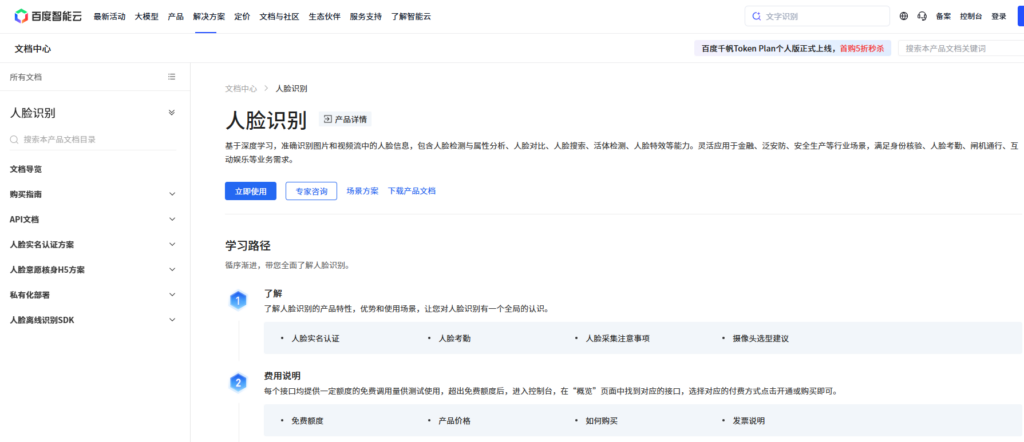Open the 如何购买 link
Screen dimensions: 1024x442
[x=601, y=420]
